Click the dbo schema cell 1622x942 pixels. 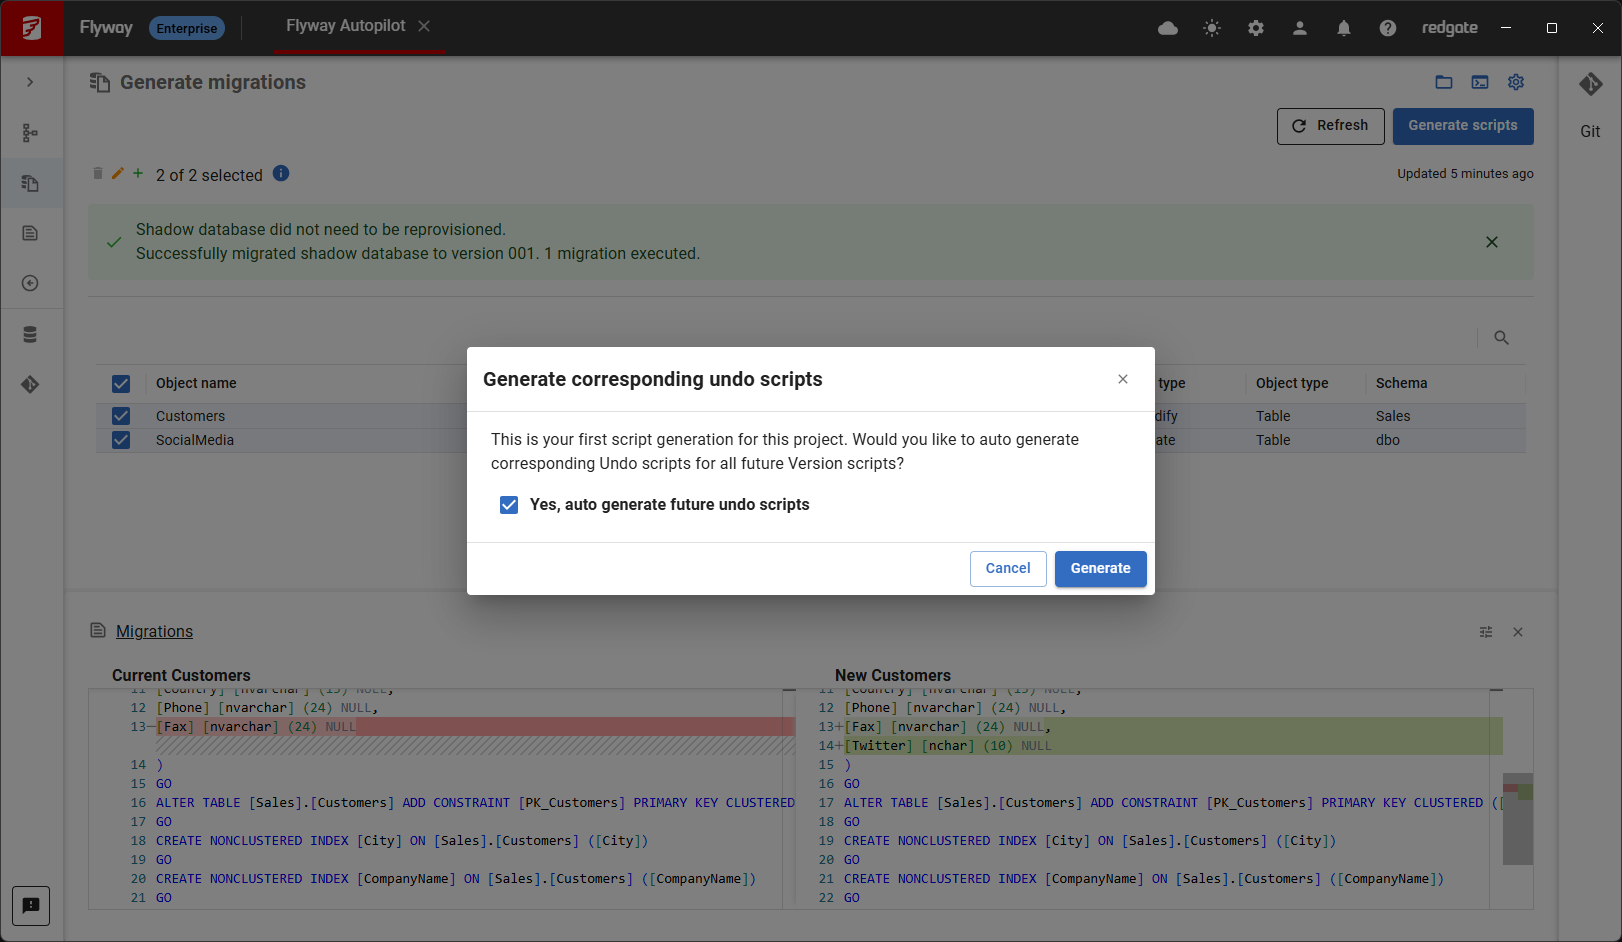click(1388, 440)
